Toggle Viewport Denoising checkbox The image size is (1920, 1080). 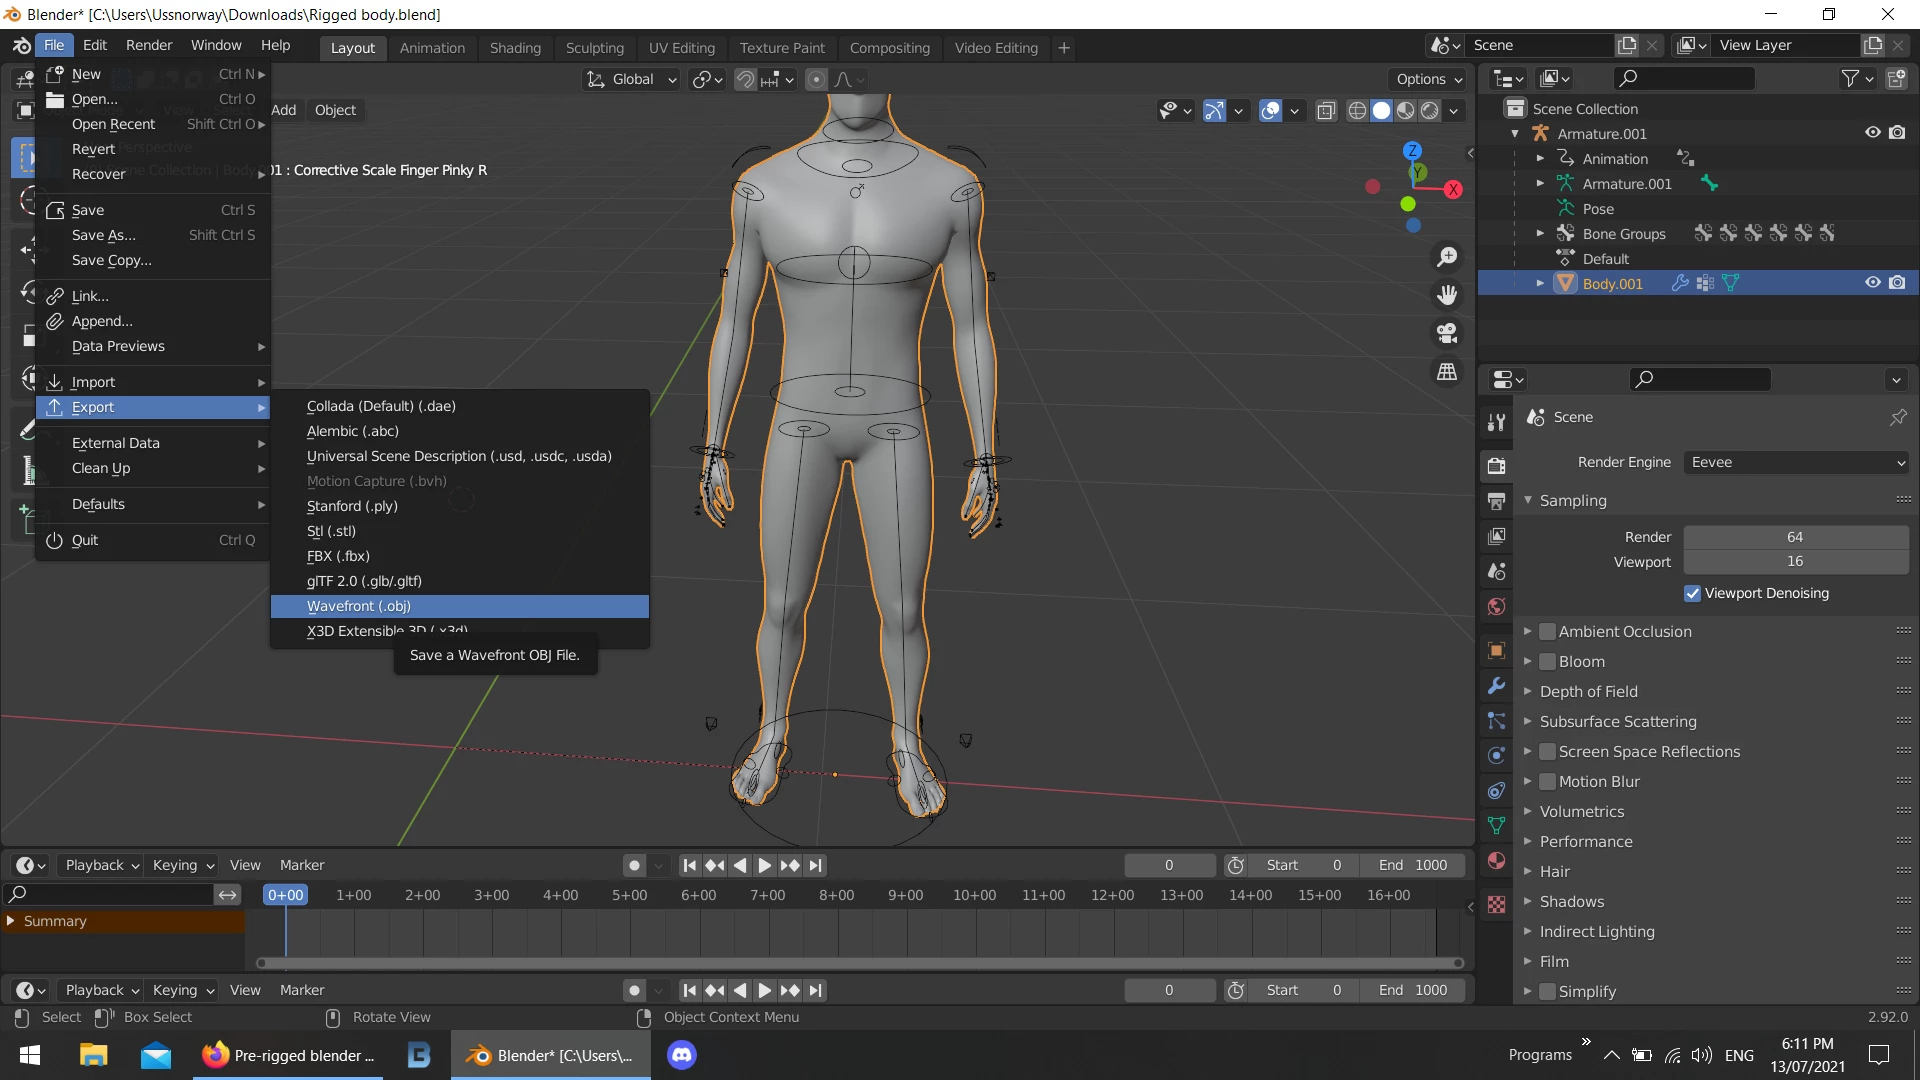point(1692,593)
